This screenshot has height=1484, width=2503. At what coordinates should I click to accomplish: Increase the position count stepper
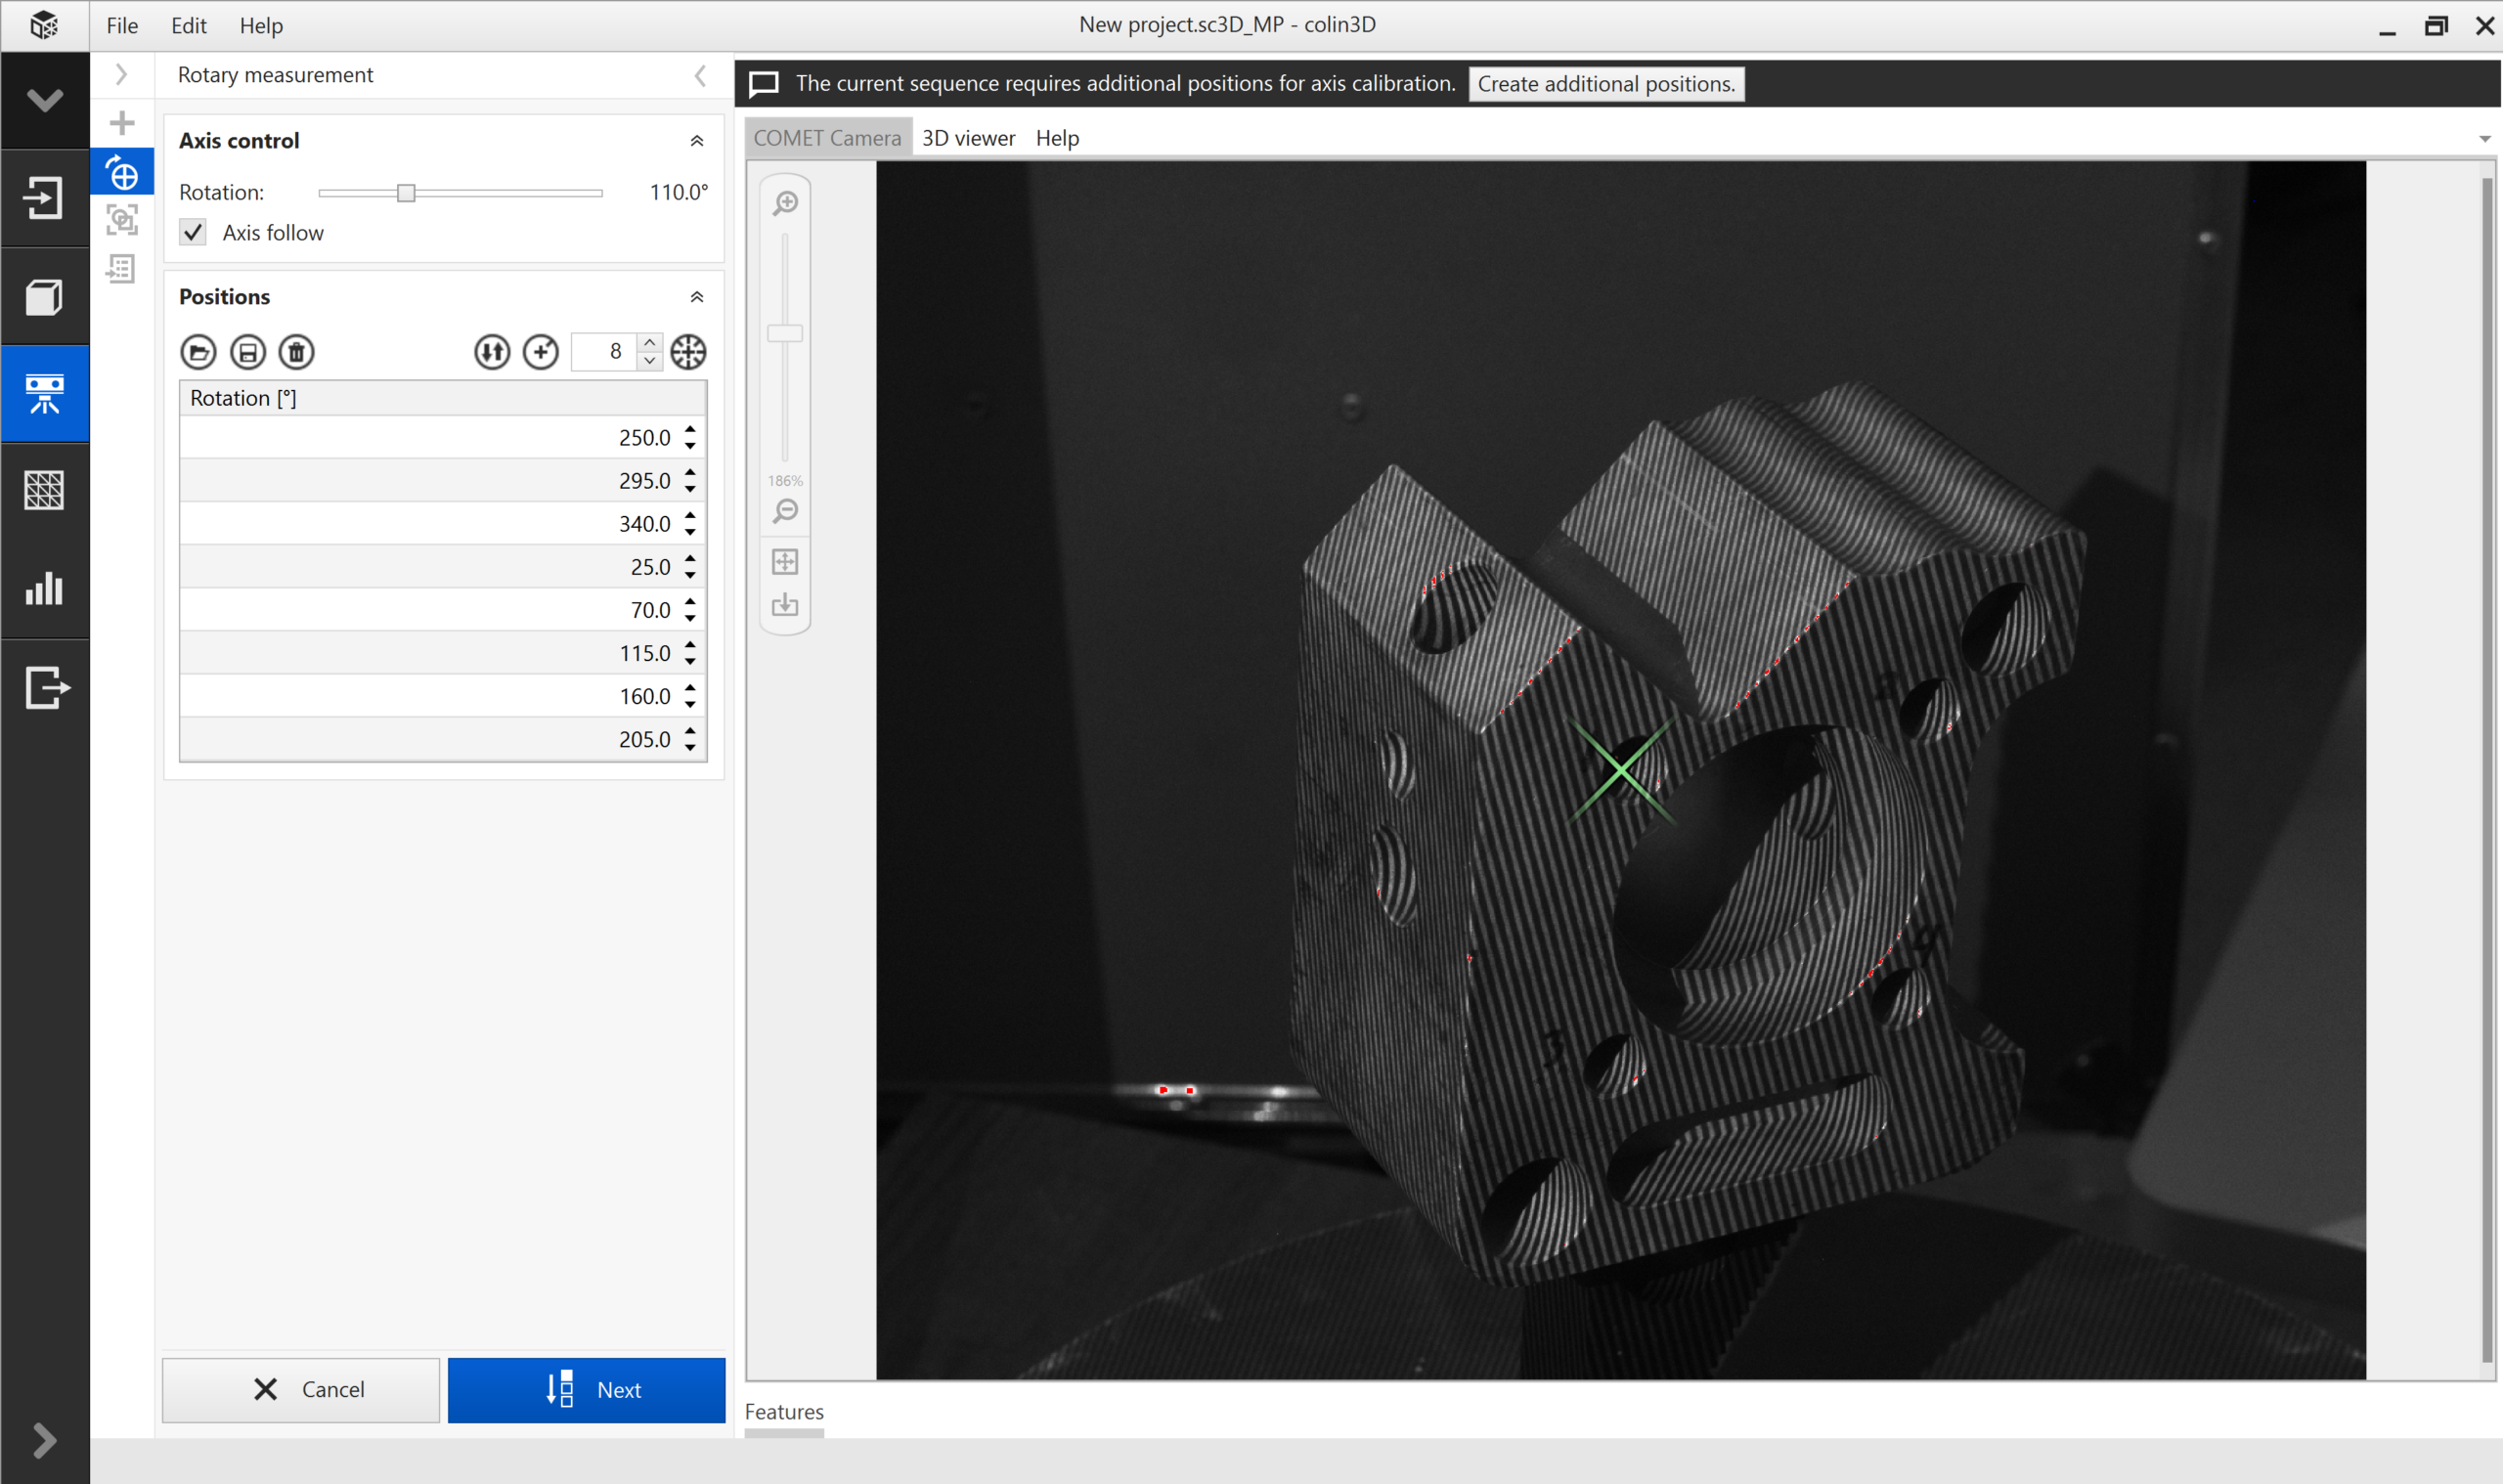[650, 343]
